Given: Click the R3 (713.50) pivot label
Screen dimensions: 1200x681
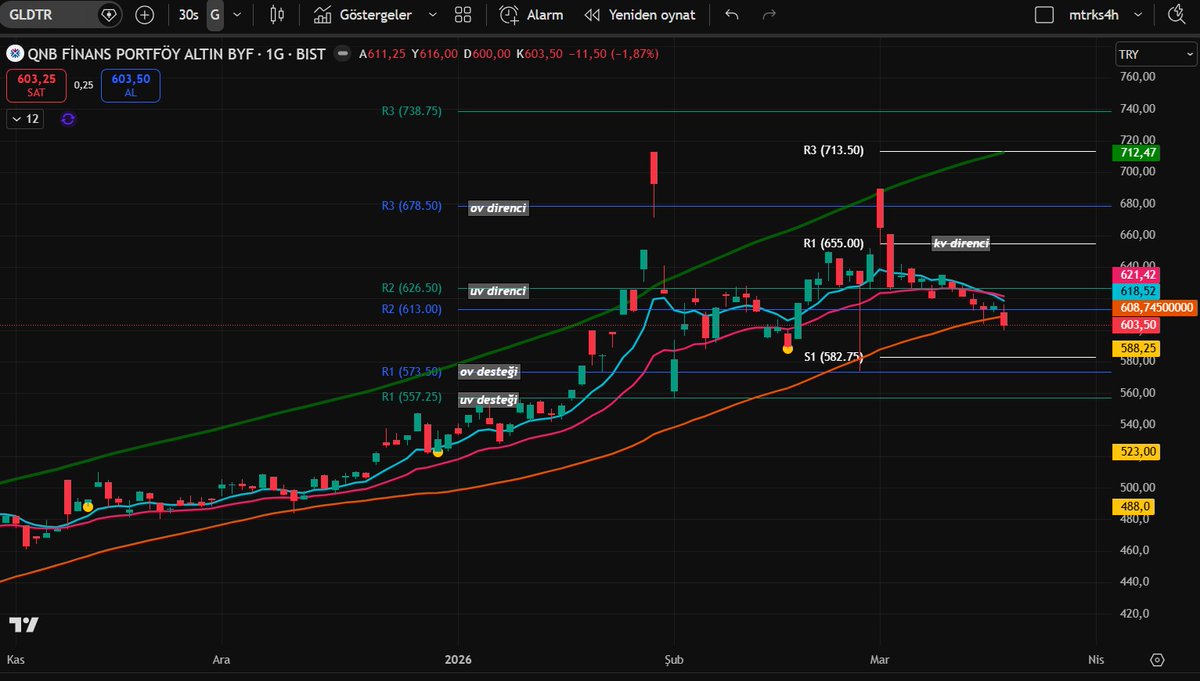Looking at the screenshot, I should pyautogui.click(x=833, y=151).
